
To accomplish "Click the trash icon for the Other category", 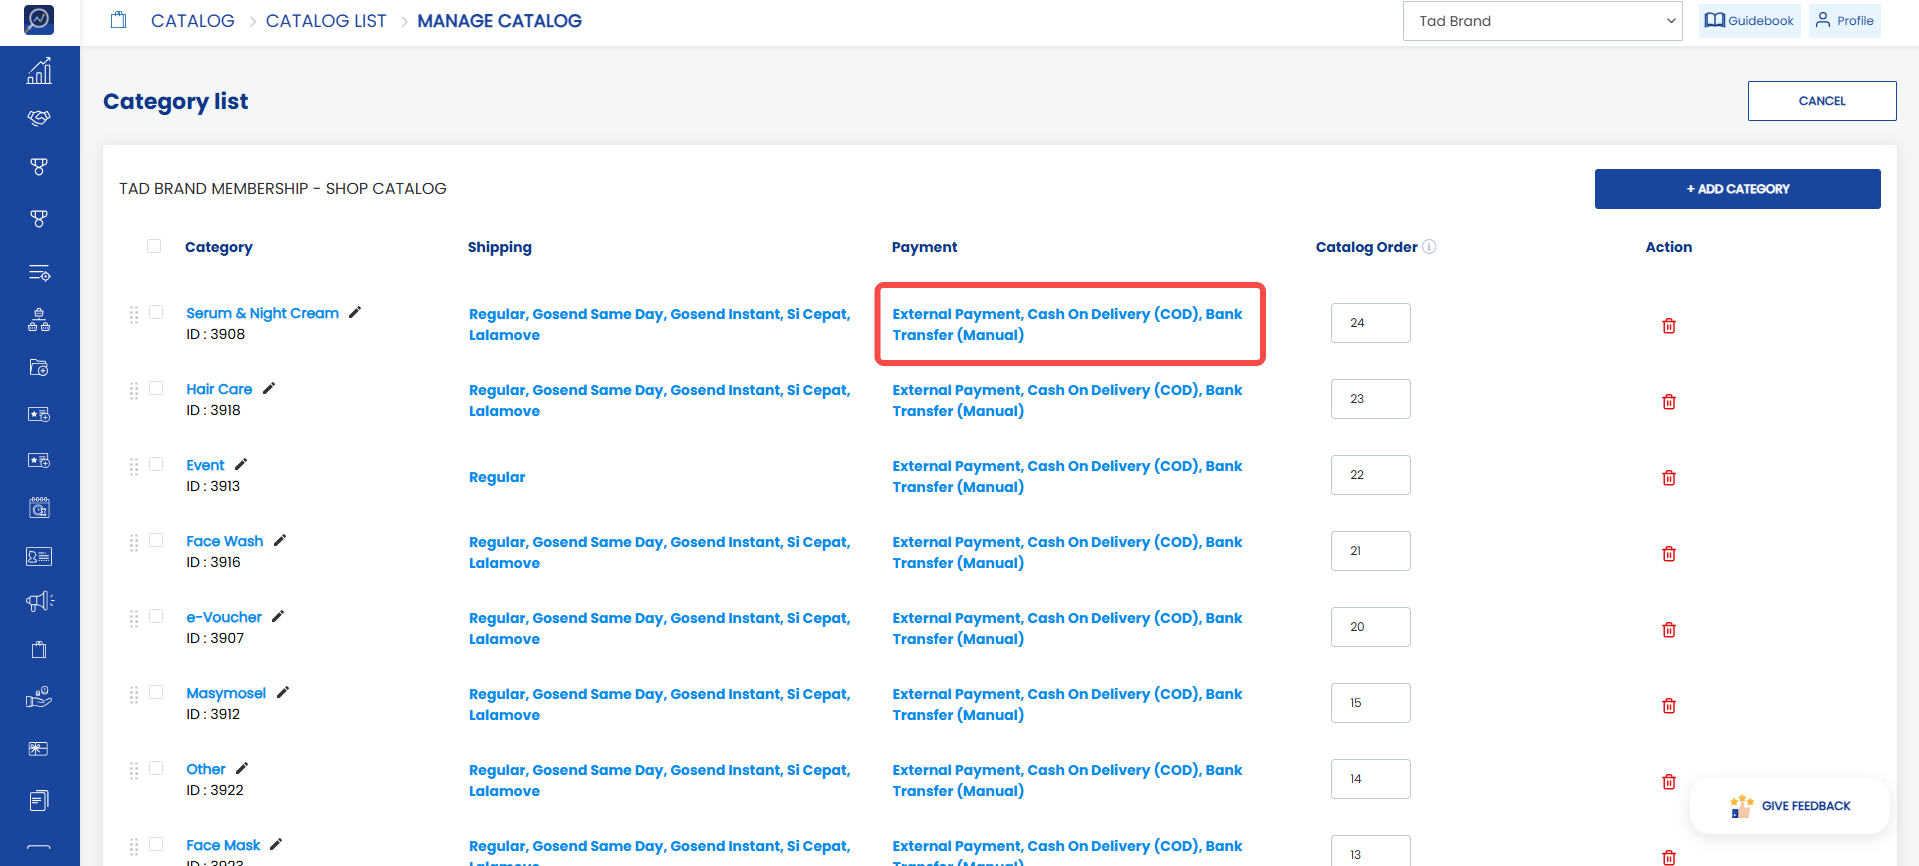I will (1669, 782).
